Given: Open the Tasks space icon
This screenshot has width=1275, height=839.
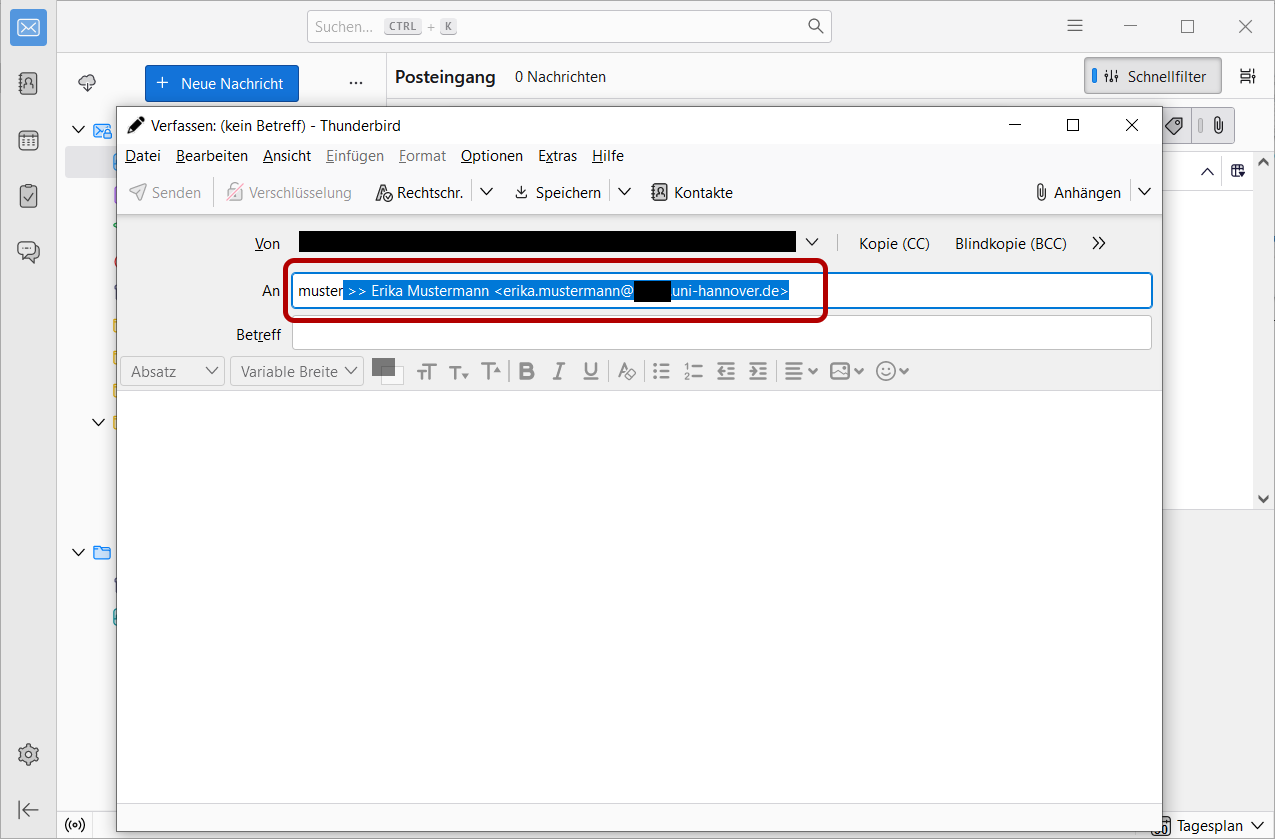Looking at the screenshot, I should [x=28, y=196].
